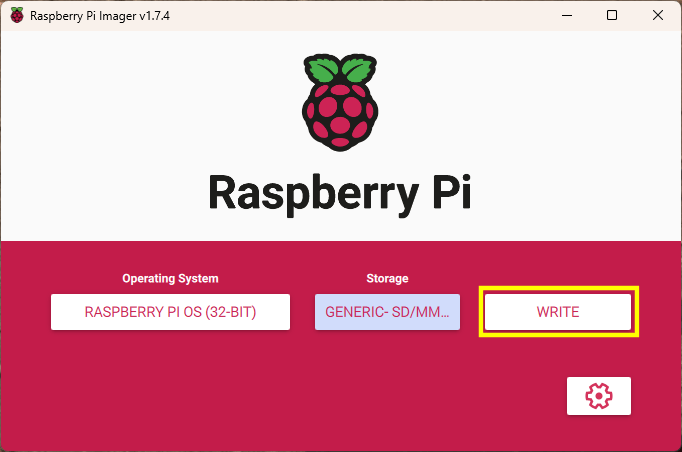
Task: Open storage selection GENERIC- SD/MM...
Action: pos(387,312)
